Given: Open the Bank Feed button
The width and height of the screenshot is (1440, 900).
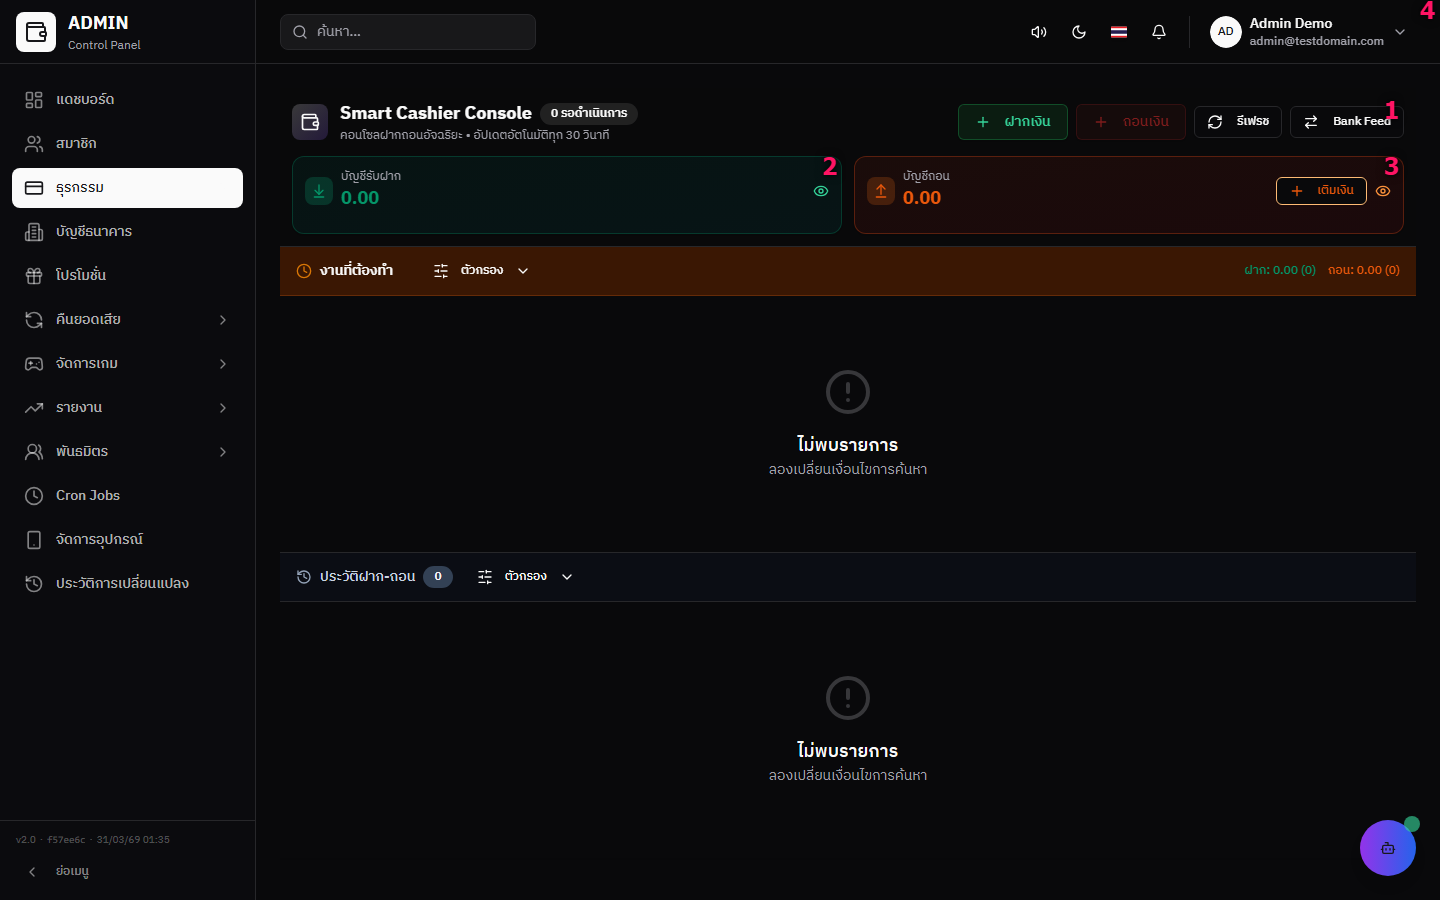Looking at the screenshot, I should point(1346,122).
